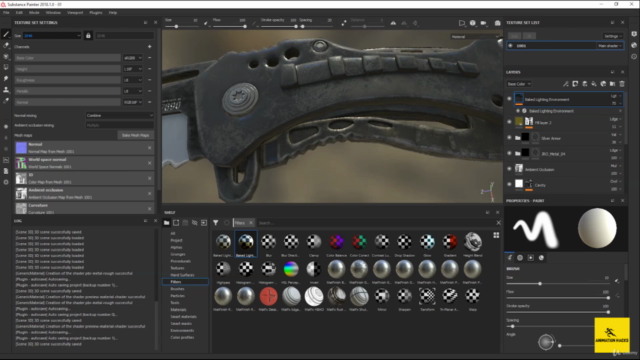Open Settings dropdown in Texture Set List
Image resolution: width=640 pixels, height=360 pixels.
[613, 36]
